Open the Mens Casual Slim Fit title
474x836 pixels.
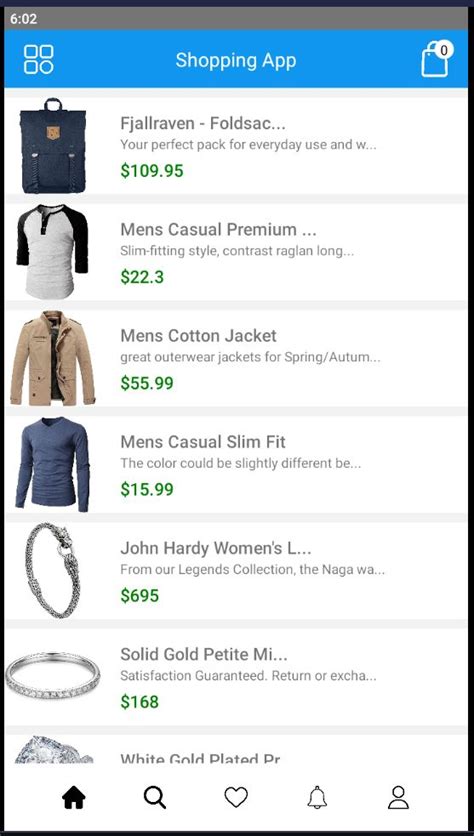(203, 442)
